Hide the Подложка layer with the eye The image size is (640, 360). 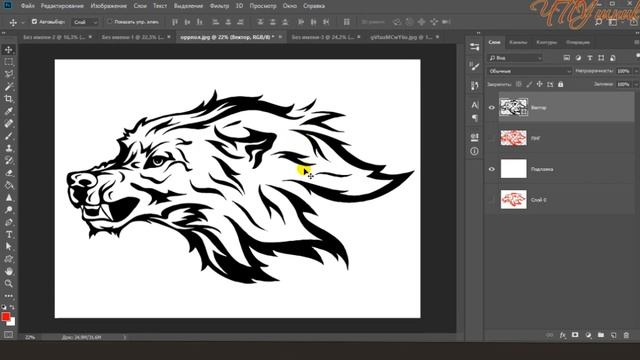(491, 169)
